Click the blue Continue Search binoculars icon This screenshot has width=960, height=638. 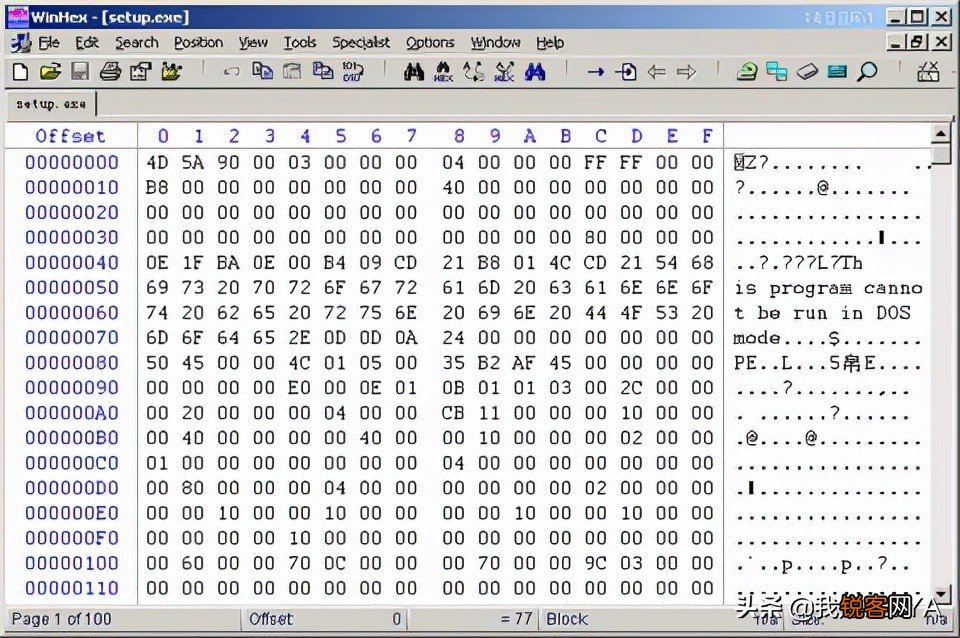tap(535, 72)
